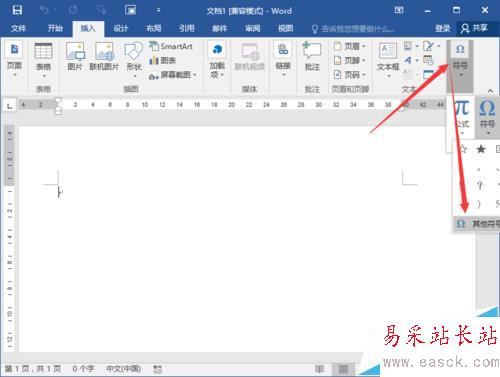Switch to Read Mode view icon
Viewport: 500px width, 377px height.
click(319, 369)
